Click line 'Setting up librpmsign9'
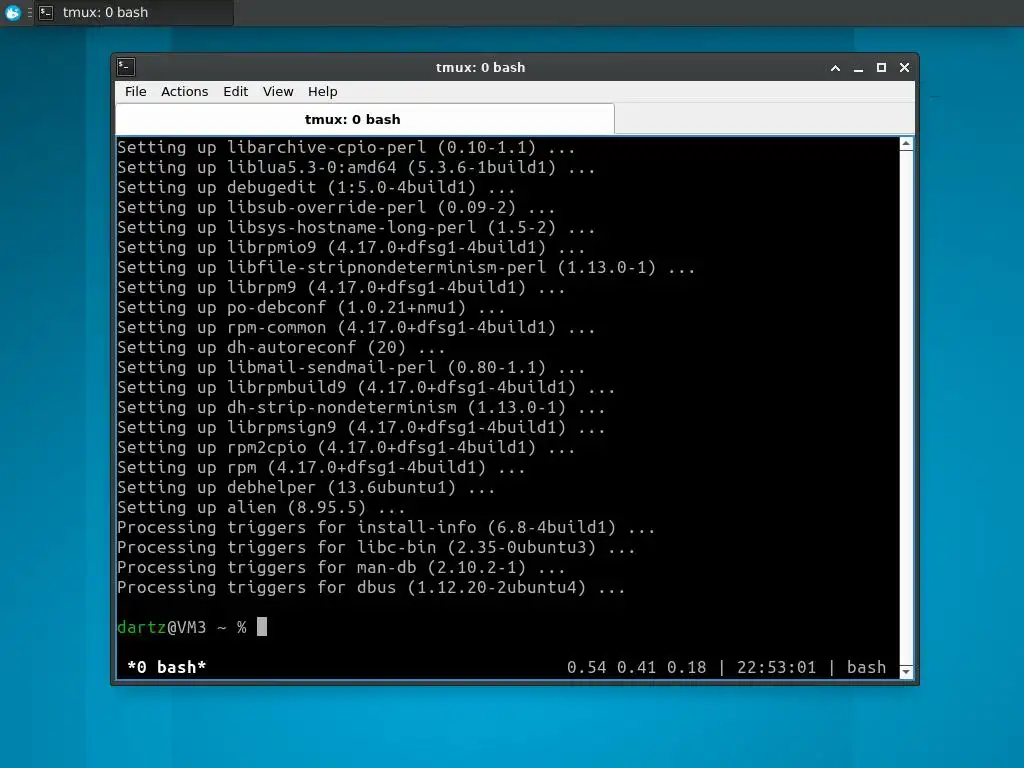This screenshot has height=768, width=1024. pyautogui.click(x=361, y=428)
